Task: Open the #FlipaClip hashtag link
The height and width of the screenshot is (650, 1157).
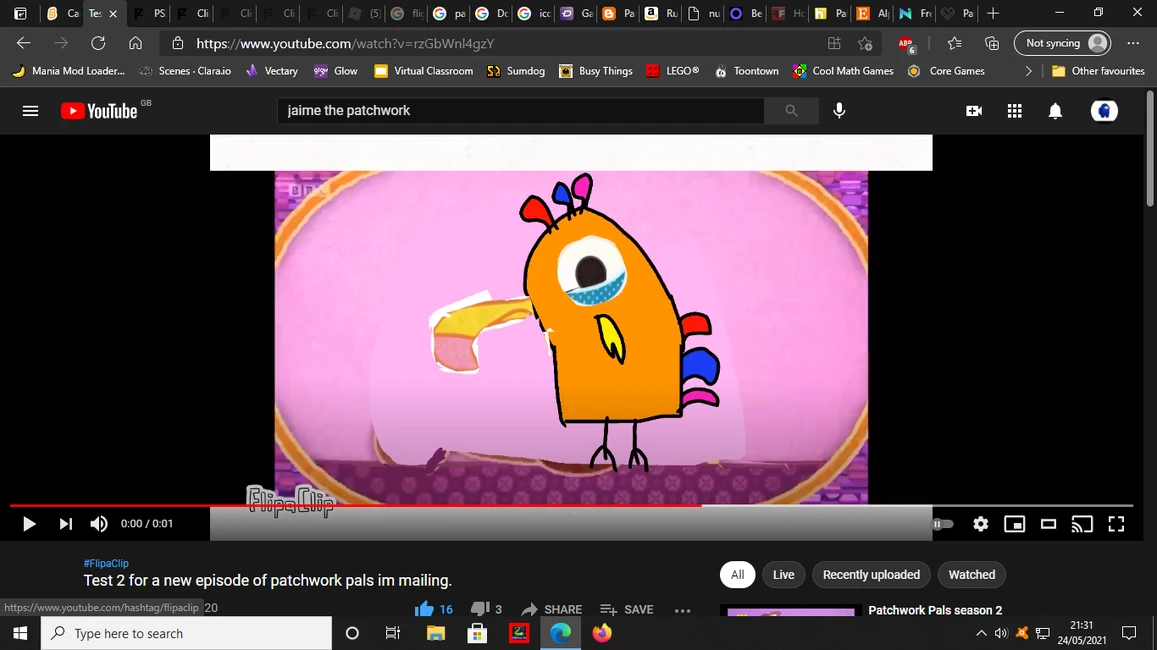Action: click(x=106, y=562)
